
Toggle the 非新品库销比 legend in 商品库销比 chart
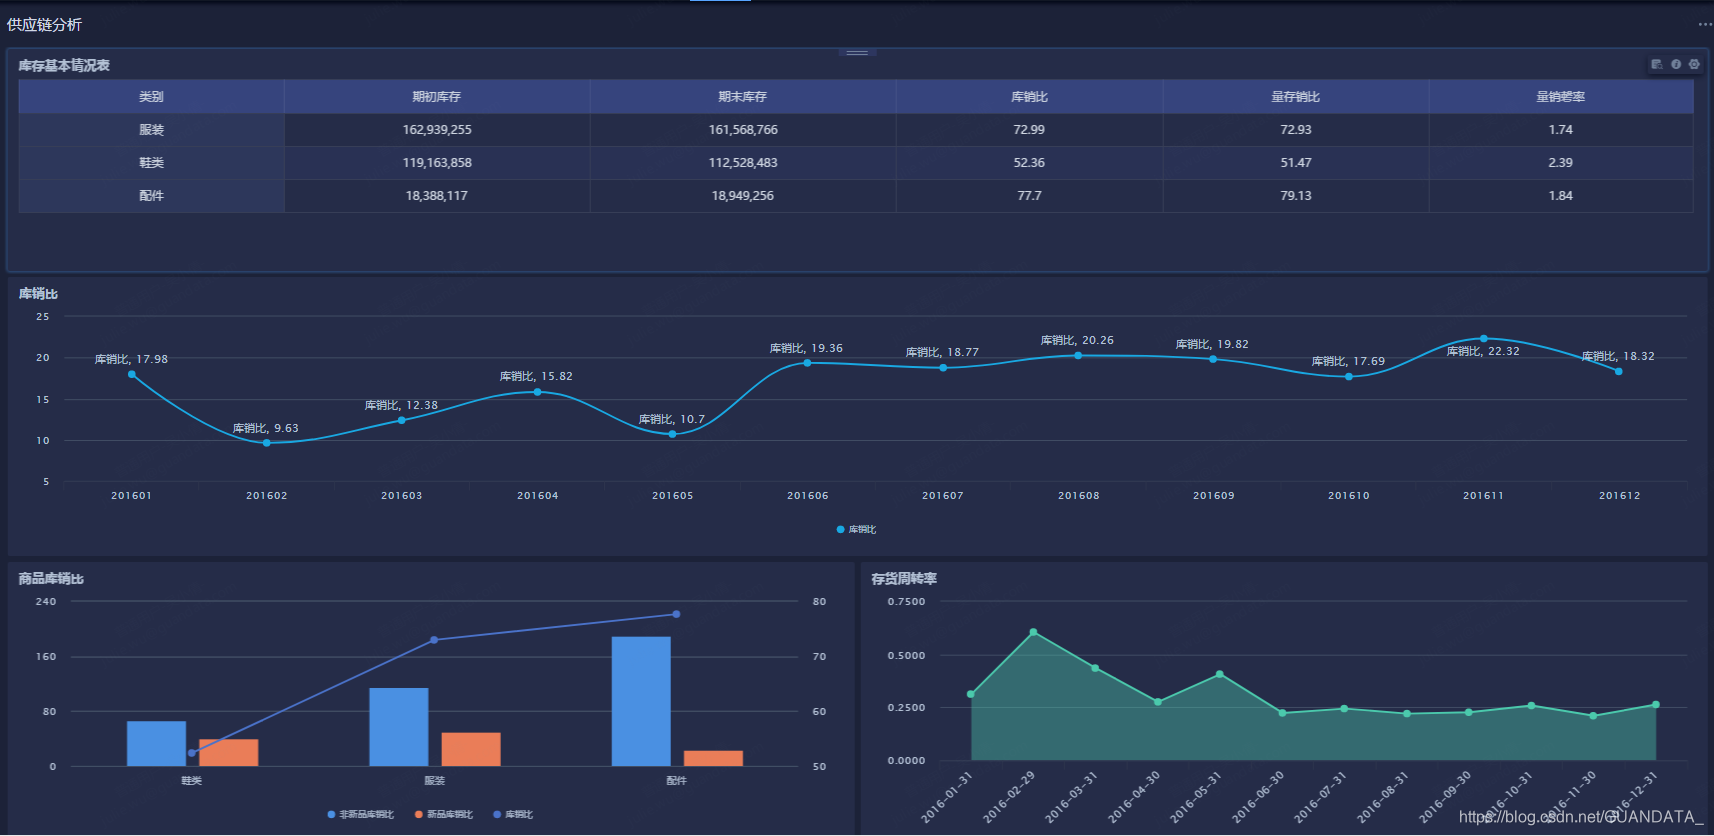(361, 814)
